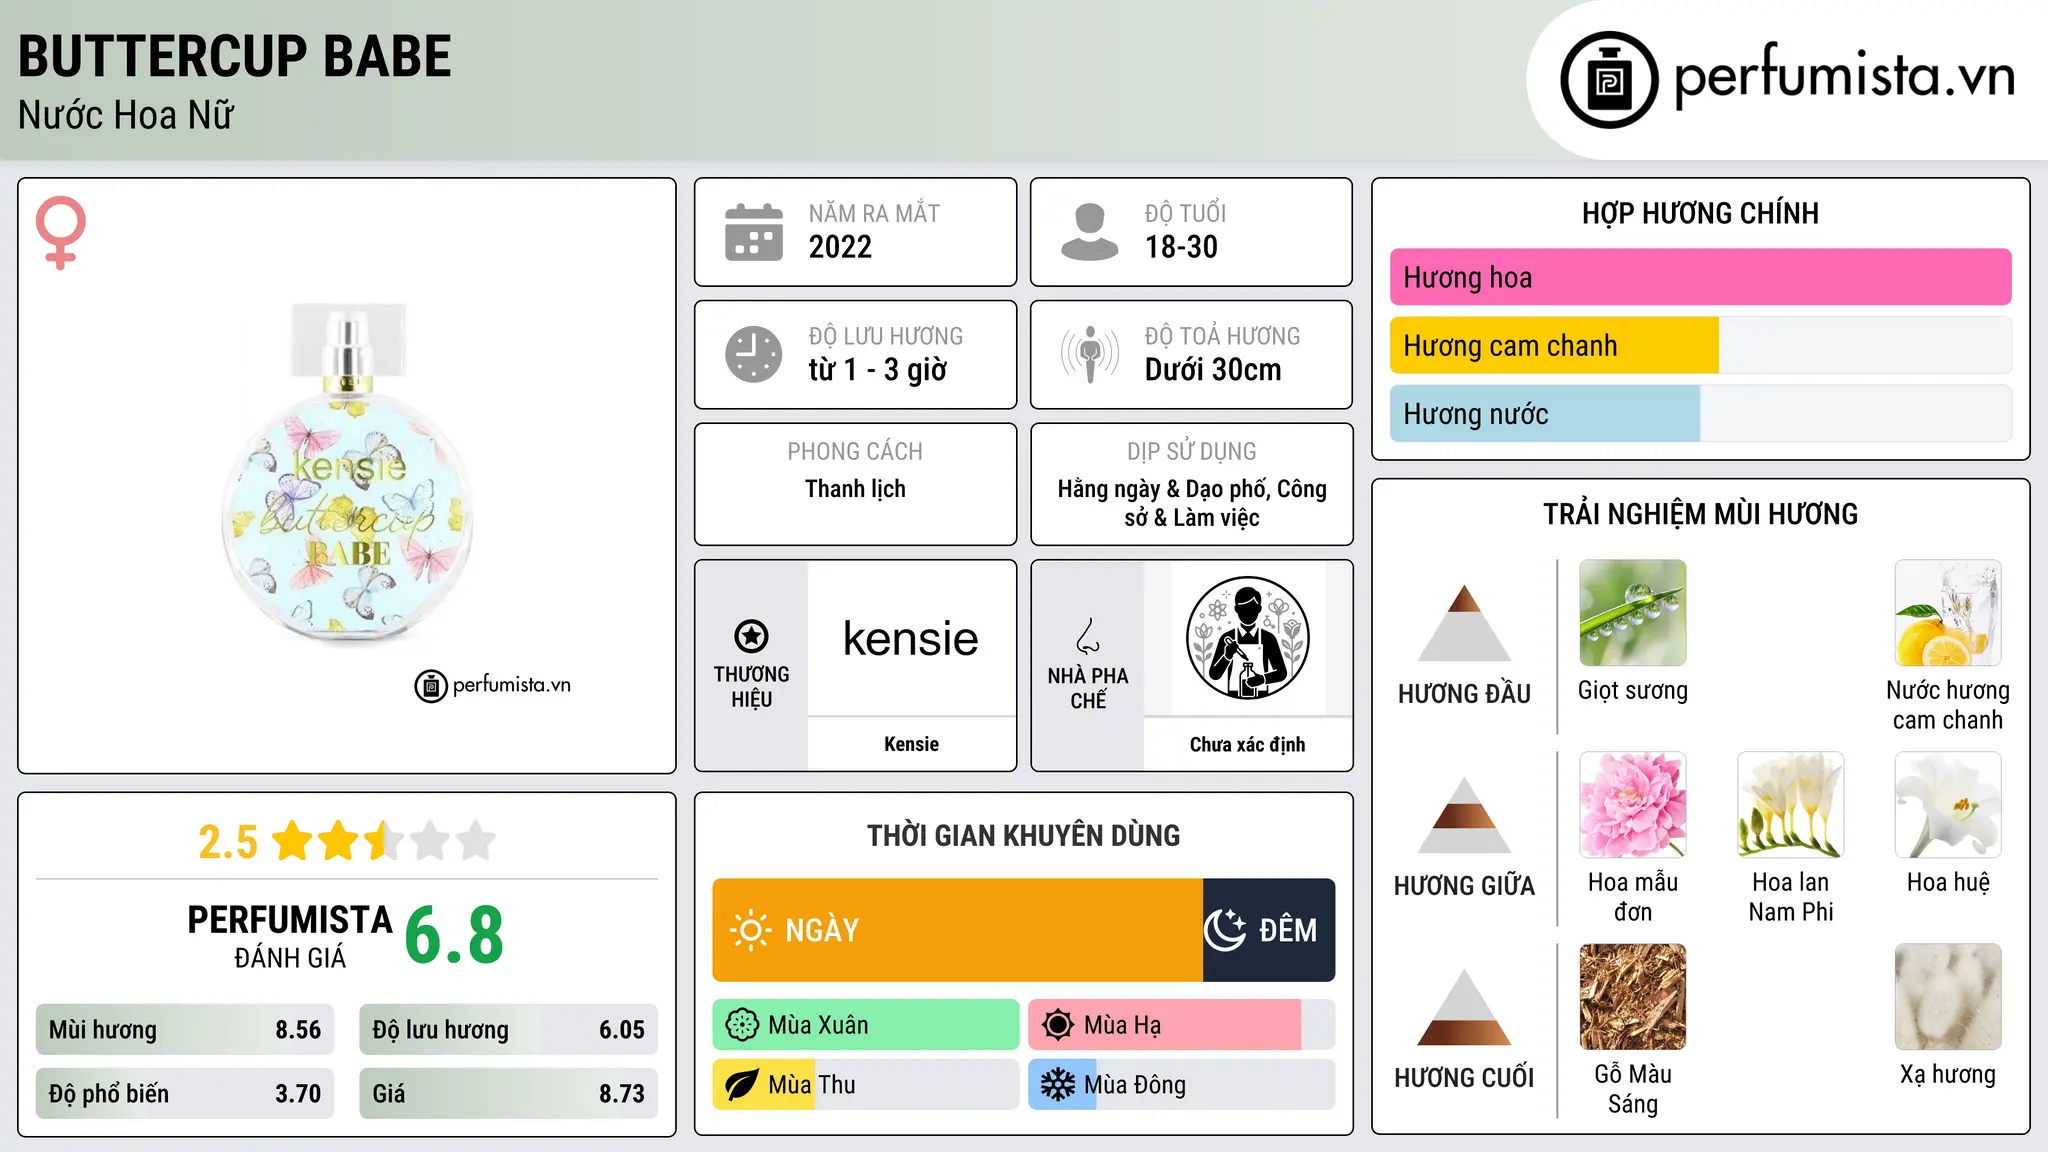Click the kensie brand logo
The image size is (2048, 1152).
tap(911, 638)
